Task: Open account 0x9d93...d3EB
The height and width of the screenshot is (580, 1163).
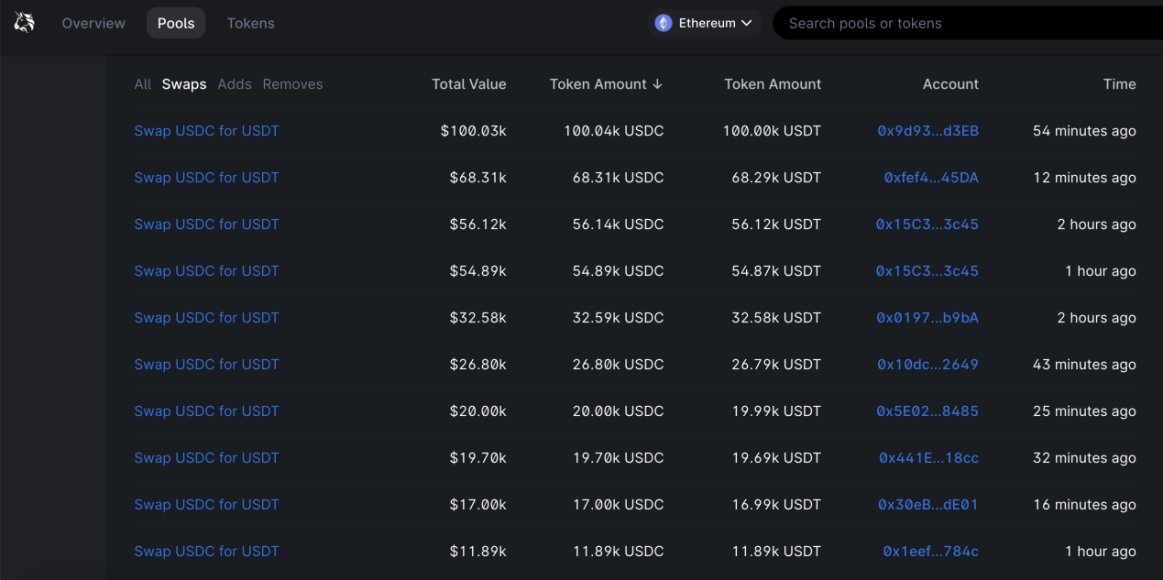Action: 928,131
